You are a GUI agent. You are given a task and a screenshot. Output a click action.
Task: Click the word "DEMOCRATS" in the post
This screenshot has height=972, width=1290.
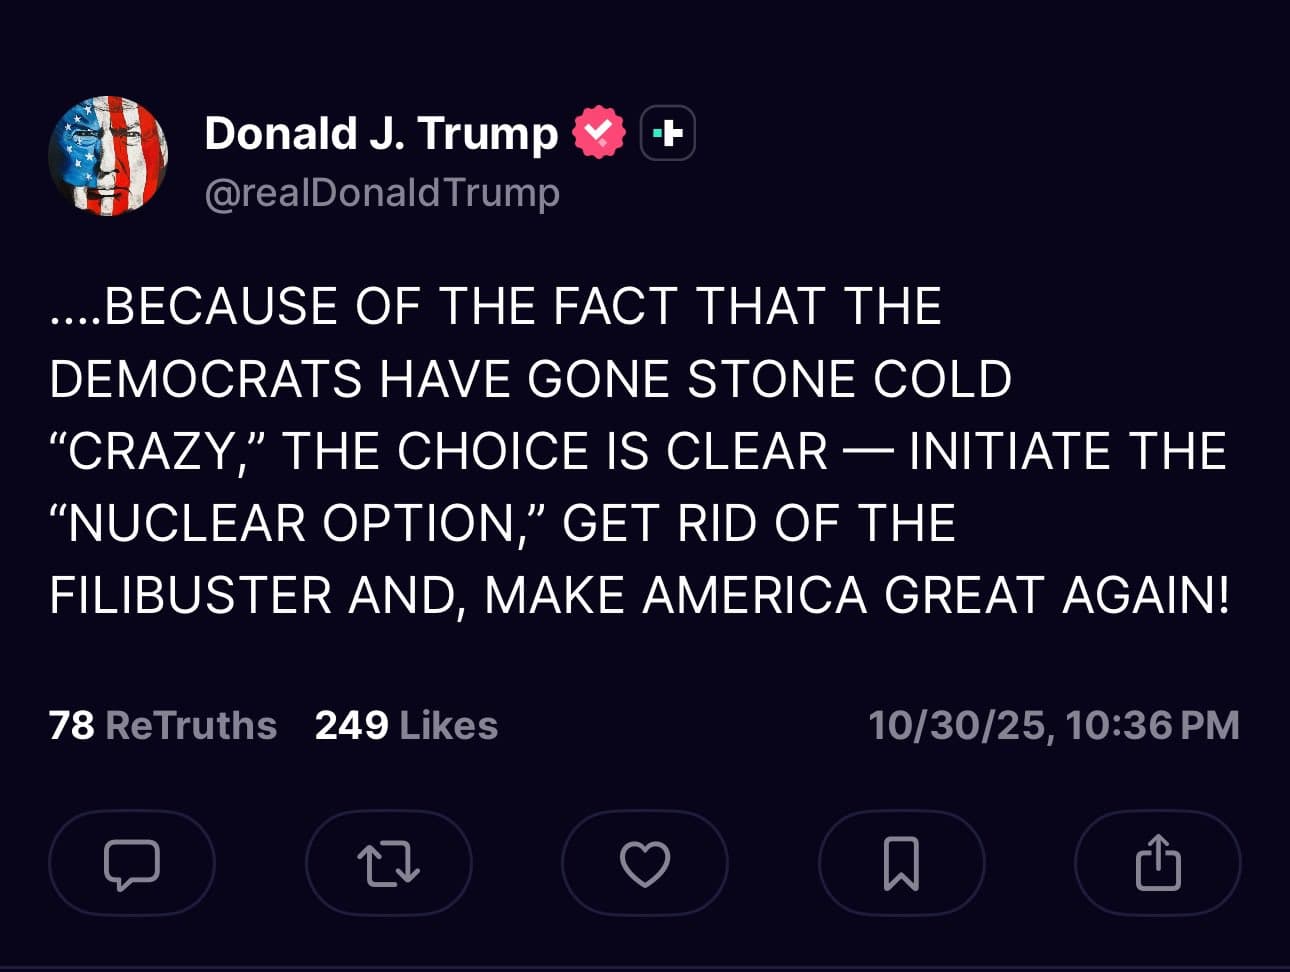point(205,379)
